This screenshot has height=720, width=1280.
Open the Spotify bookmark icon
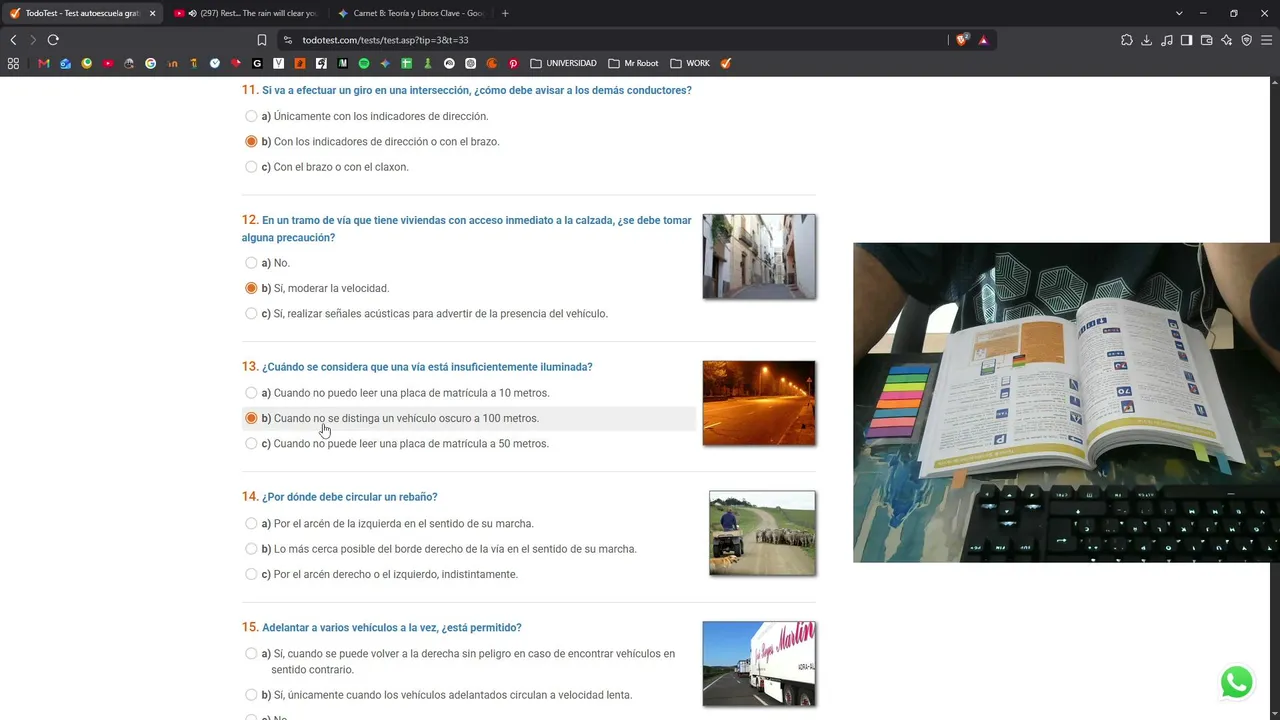point(364,63)
